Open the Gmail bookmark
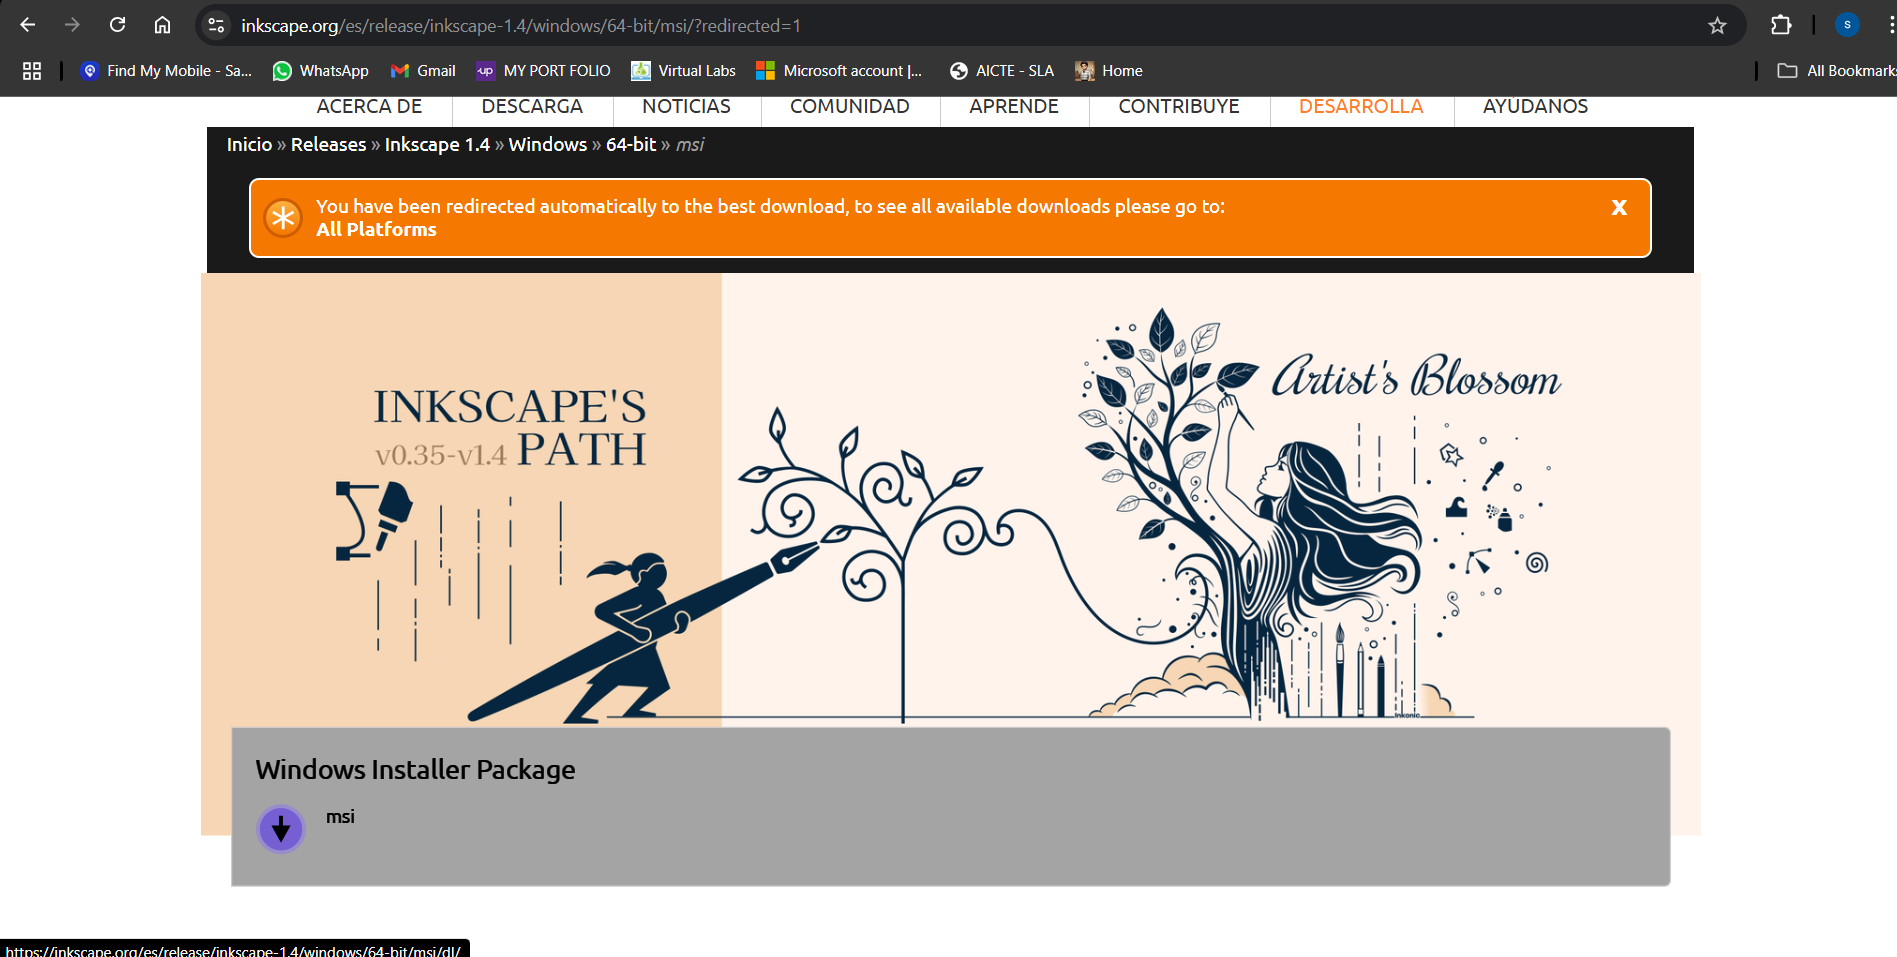Viewport: 1897px width, 957px height. [423, 71]
